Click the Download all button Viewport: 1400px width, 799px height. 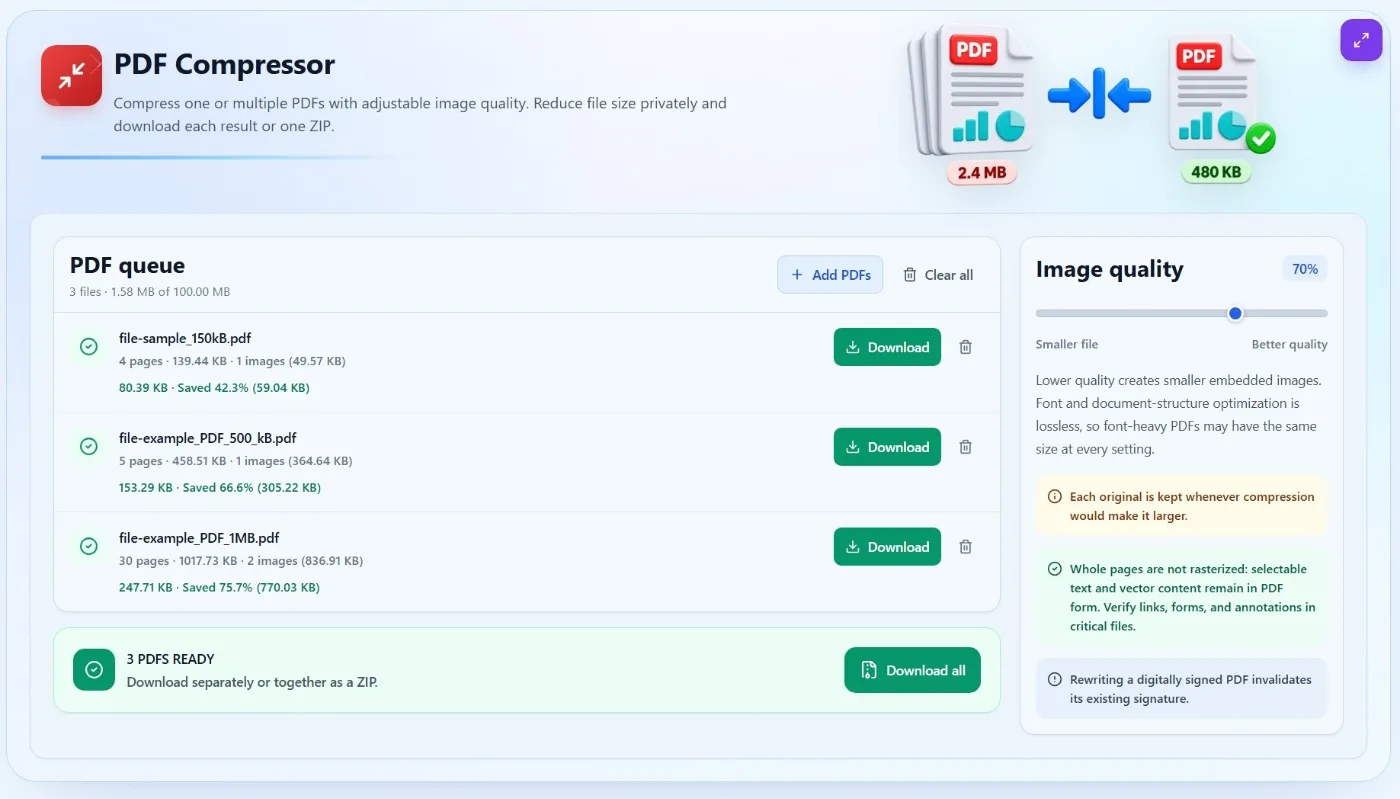point(912,670)
